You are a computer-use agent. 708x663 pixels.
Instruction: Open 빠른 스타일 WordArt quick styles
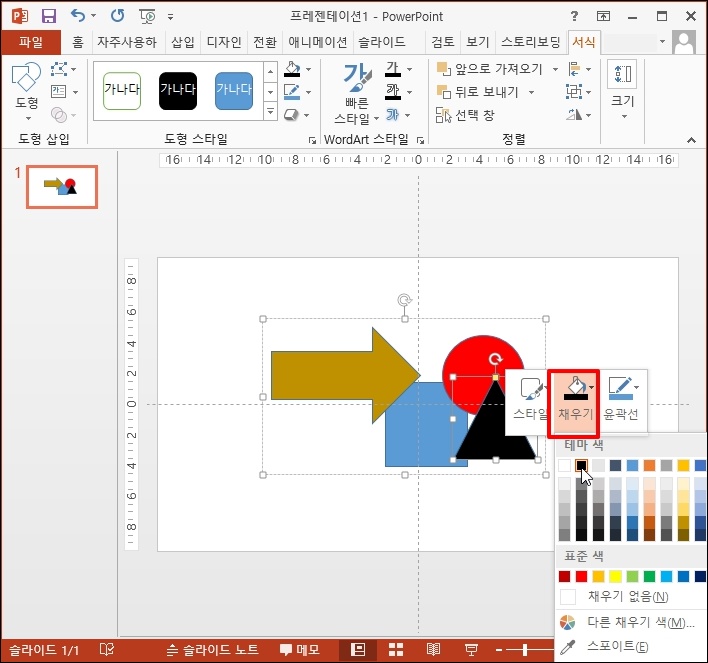[357, 93]
